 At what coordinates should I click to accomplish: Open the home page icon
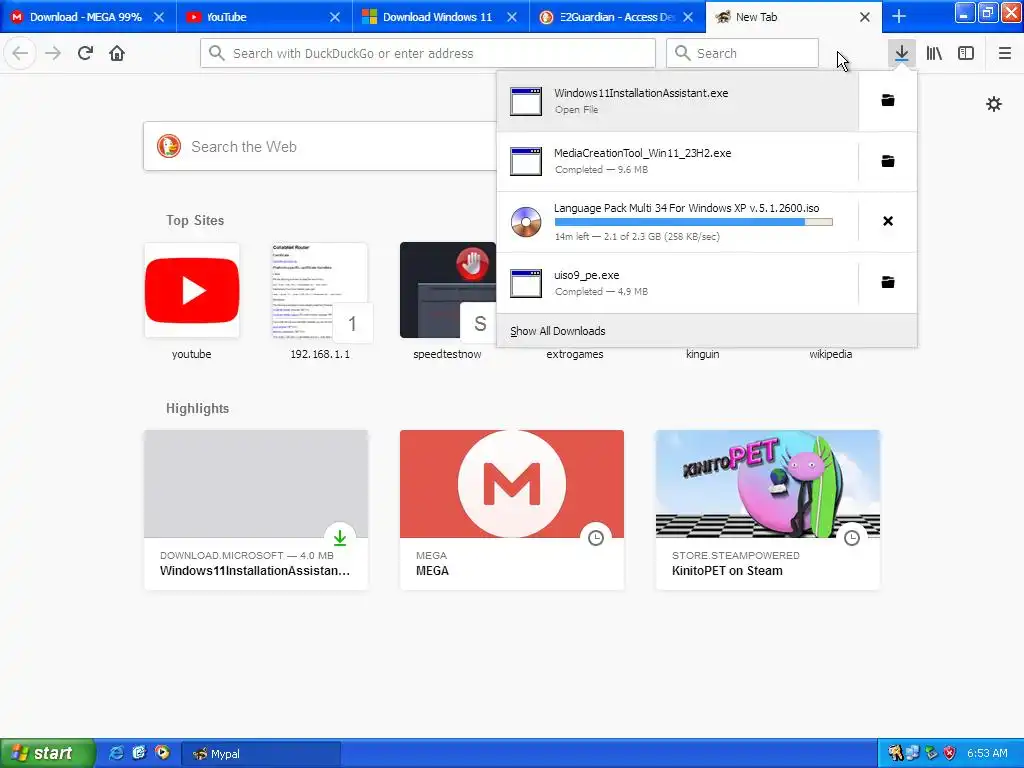[x=117, y=53]
